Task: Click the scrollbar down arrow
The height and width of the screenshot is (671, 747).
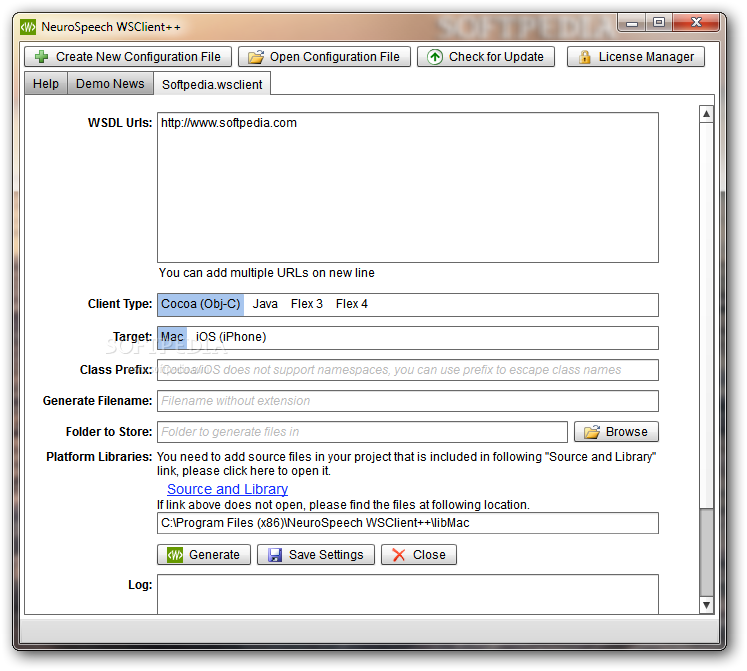Action: [707, 605]
